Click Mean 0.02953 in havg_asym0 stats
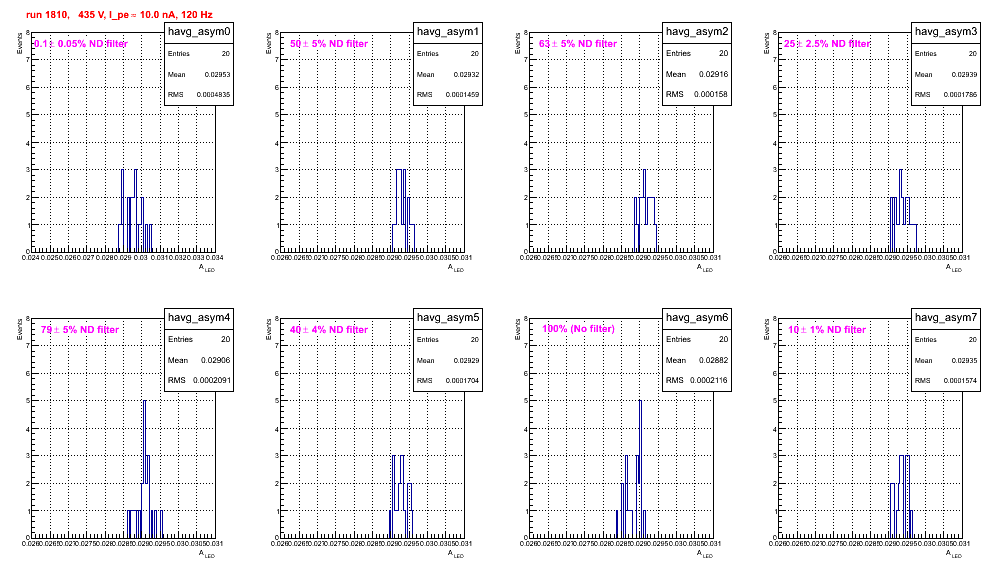996x572 pixels. tap(199, 74)
